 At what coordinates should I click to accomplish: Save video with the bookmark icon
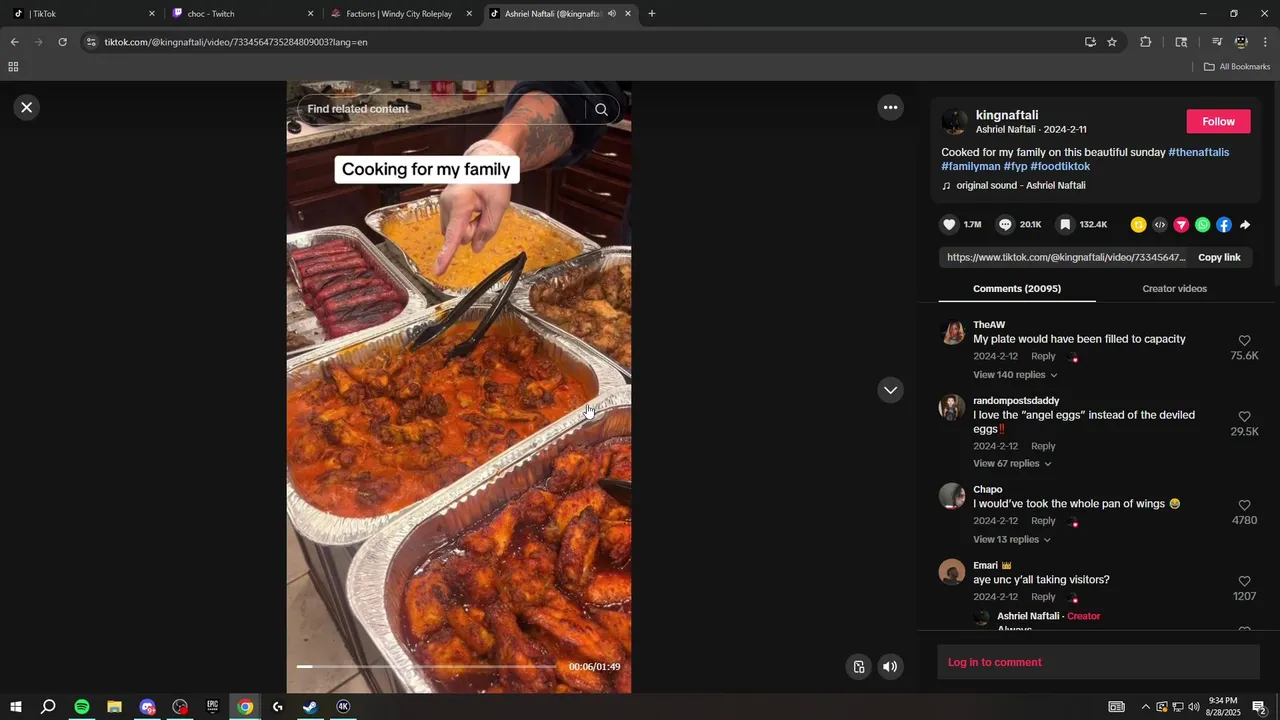(1066, 225)
